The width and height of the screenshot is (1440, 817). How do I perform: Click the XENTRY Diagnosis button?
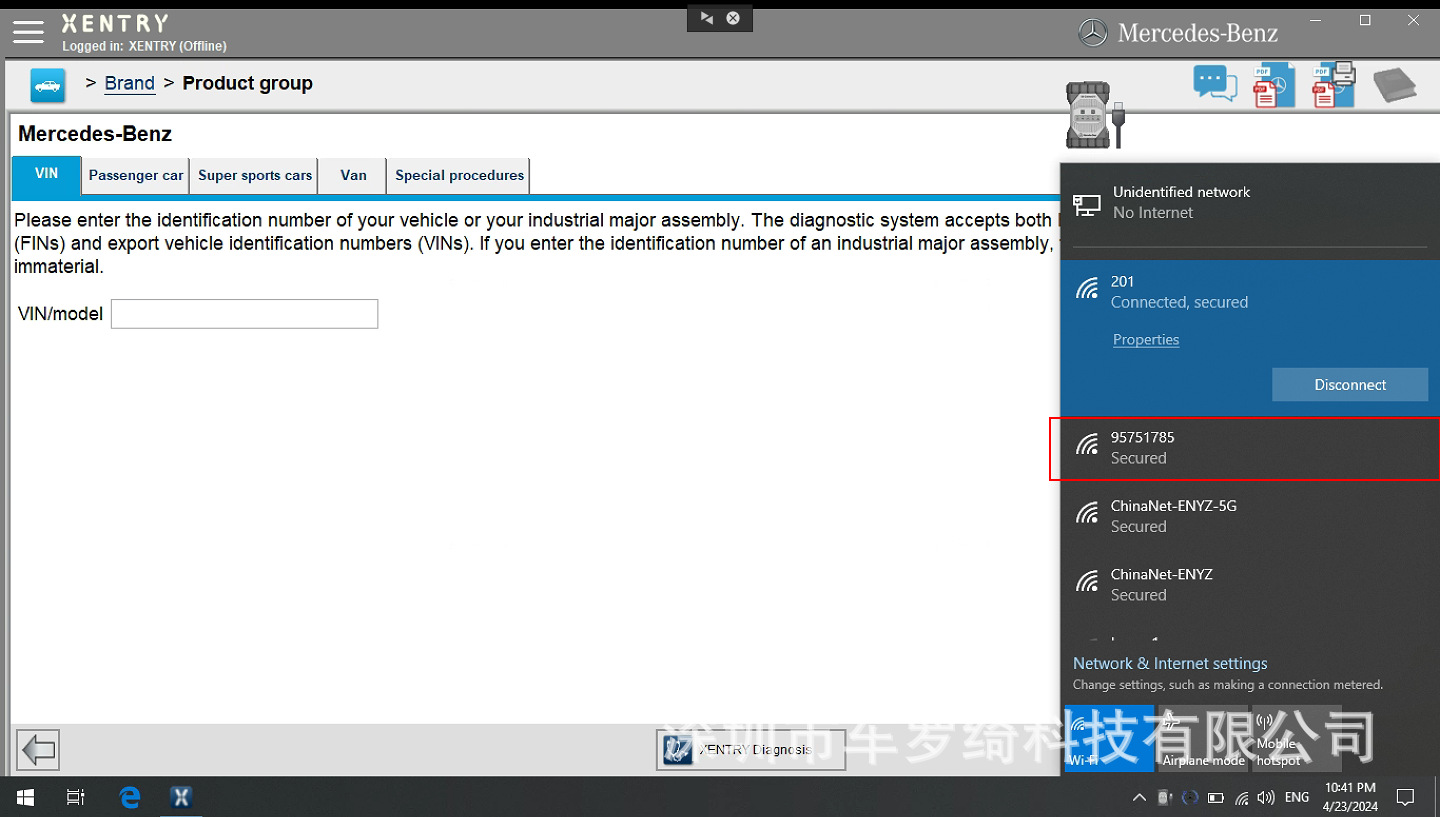tap(751, 750)
